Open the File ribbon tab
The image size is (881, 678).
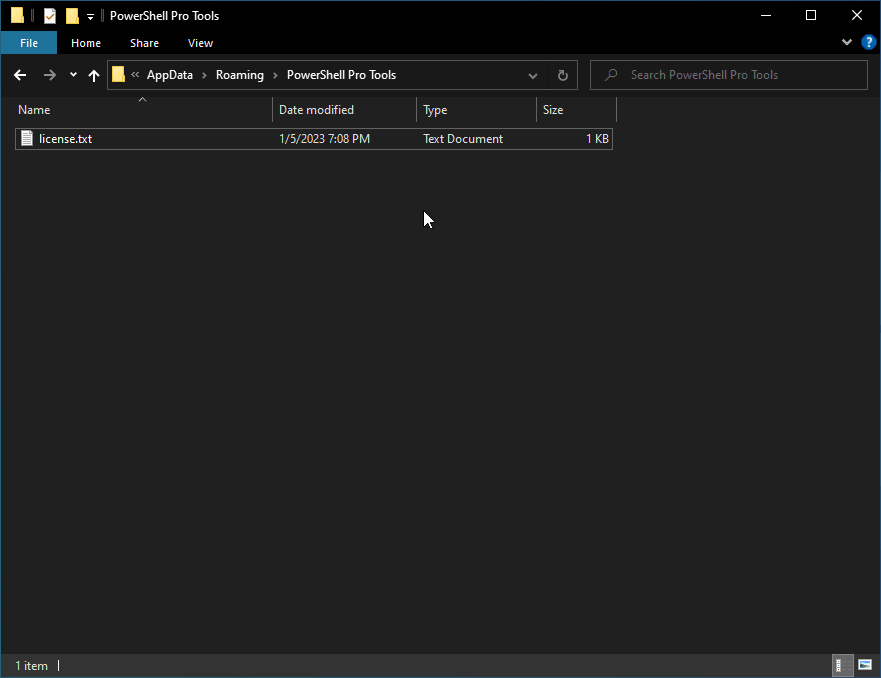(x=29, y=43)
